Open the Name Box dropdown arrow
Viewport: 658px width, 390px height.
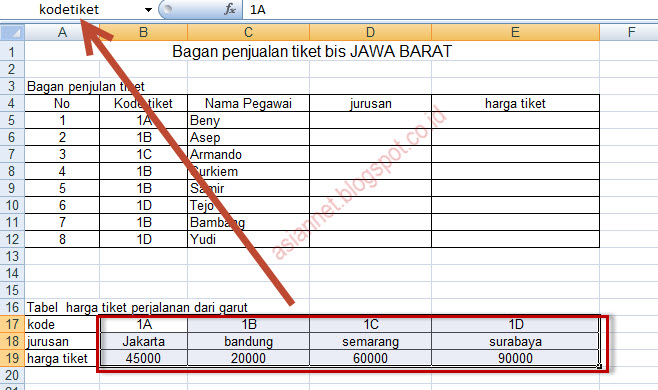[x=148, y=10]
